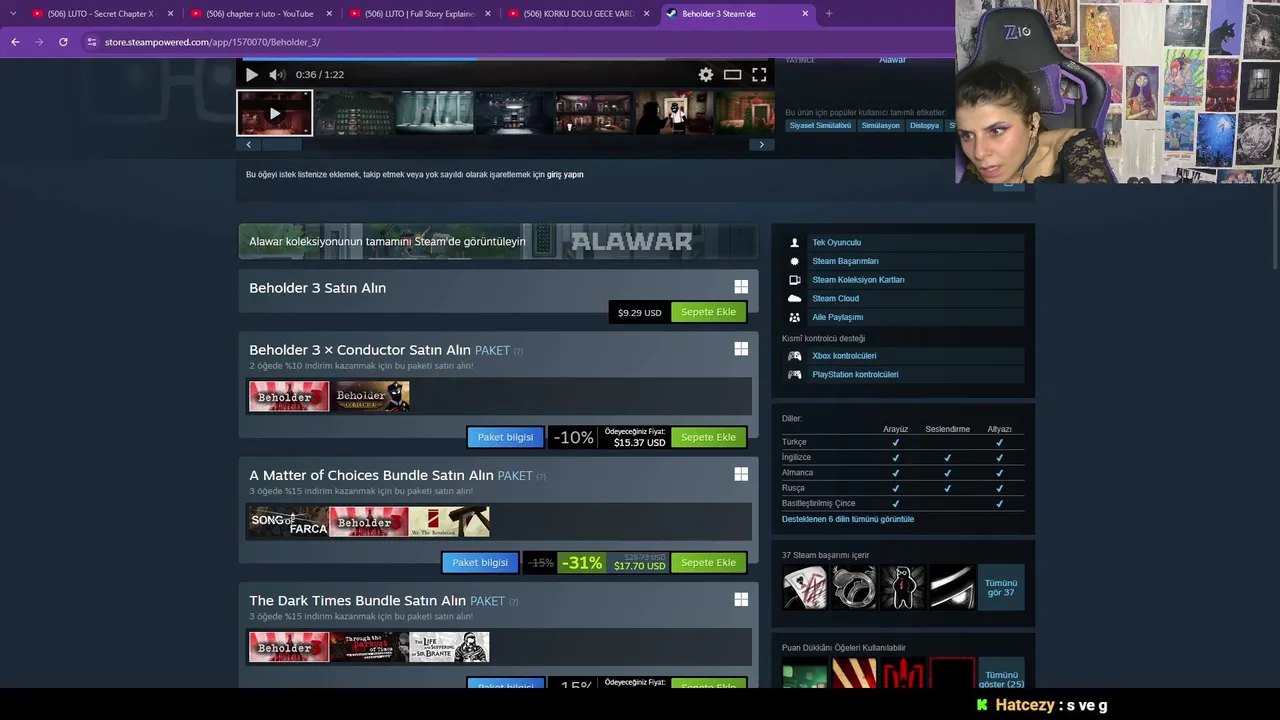Switch to KORKU DOLU GECE tab

[x=577, y=14]
